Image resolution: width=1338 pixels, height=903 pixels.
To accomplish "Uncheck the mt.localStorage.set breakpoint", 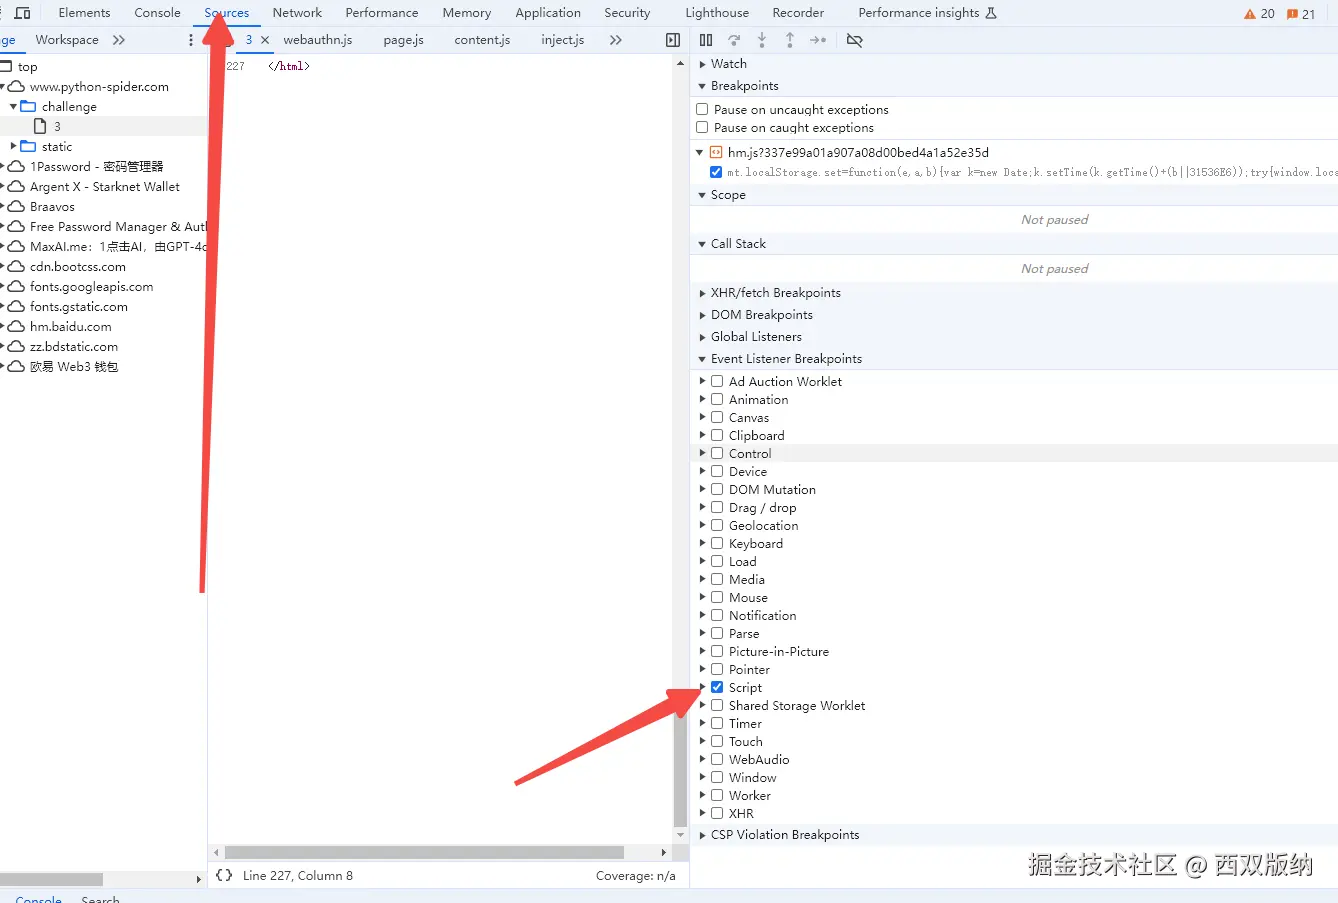I will 716,172.
